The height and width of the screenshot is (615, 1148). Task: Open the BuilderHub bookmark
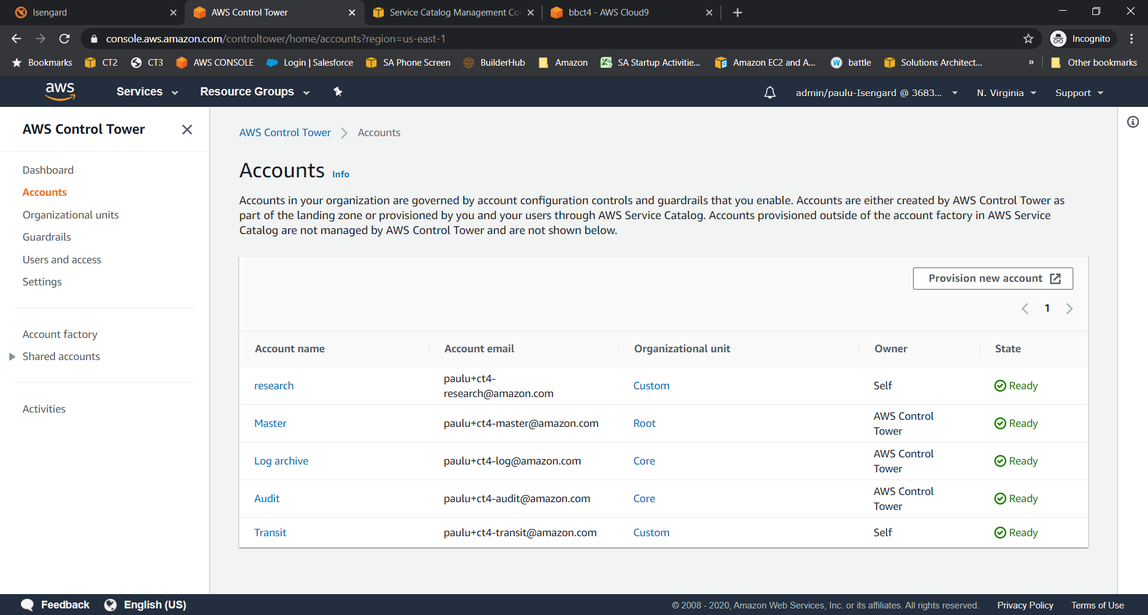[x=494, y=63]
